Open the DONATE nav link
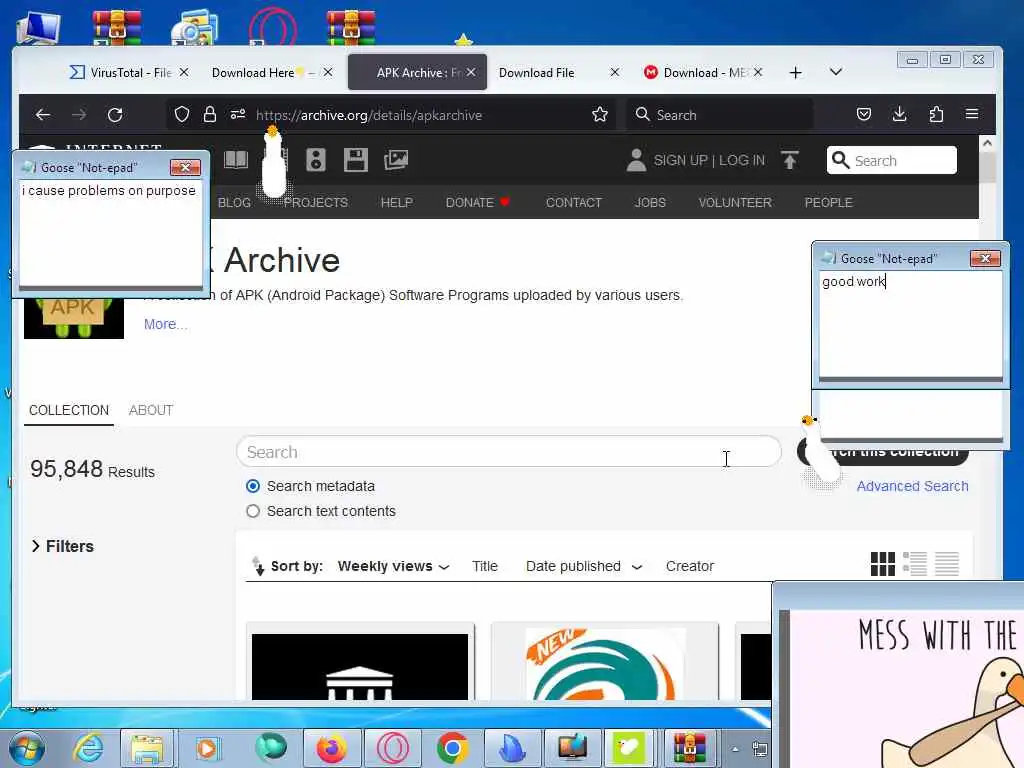 point(477,202)
